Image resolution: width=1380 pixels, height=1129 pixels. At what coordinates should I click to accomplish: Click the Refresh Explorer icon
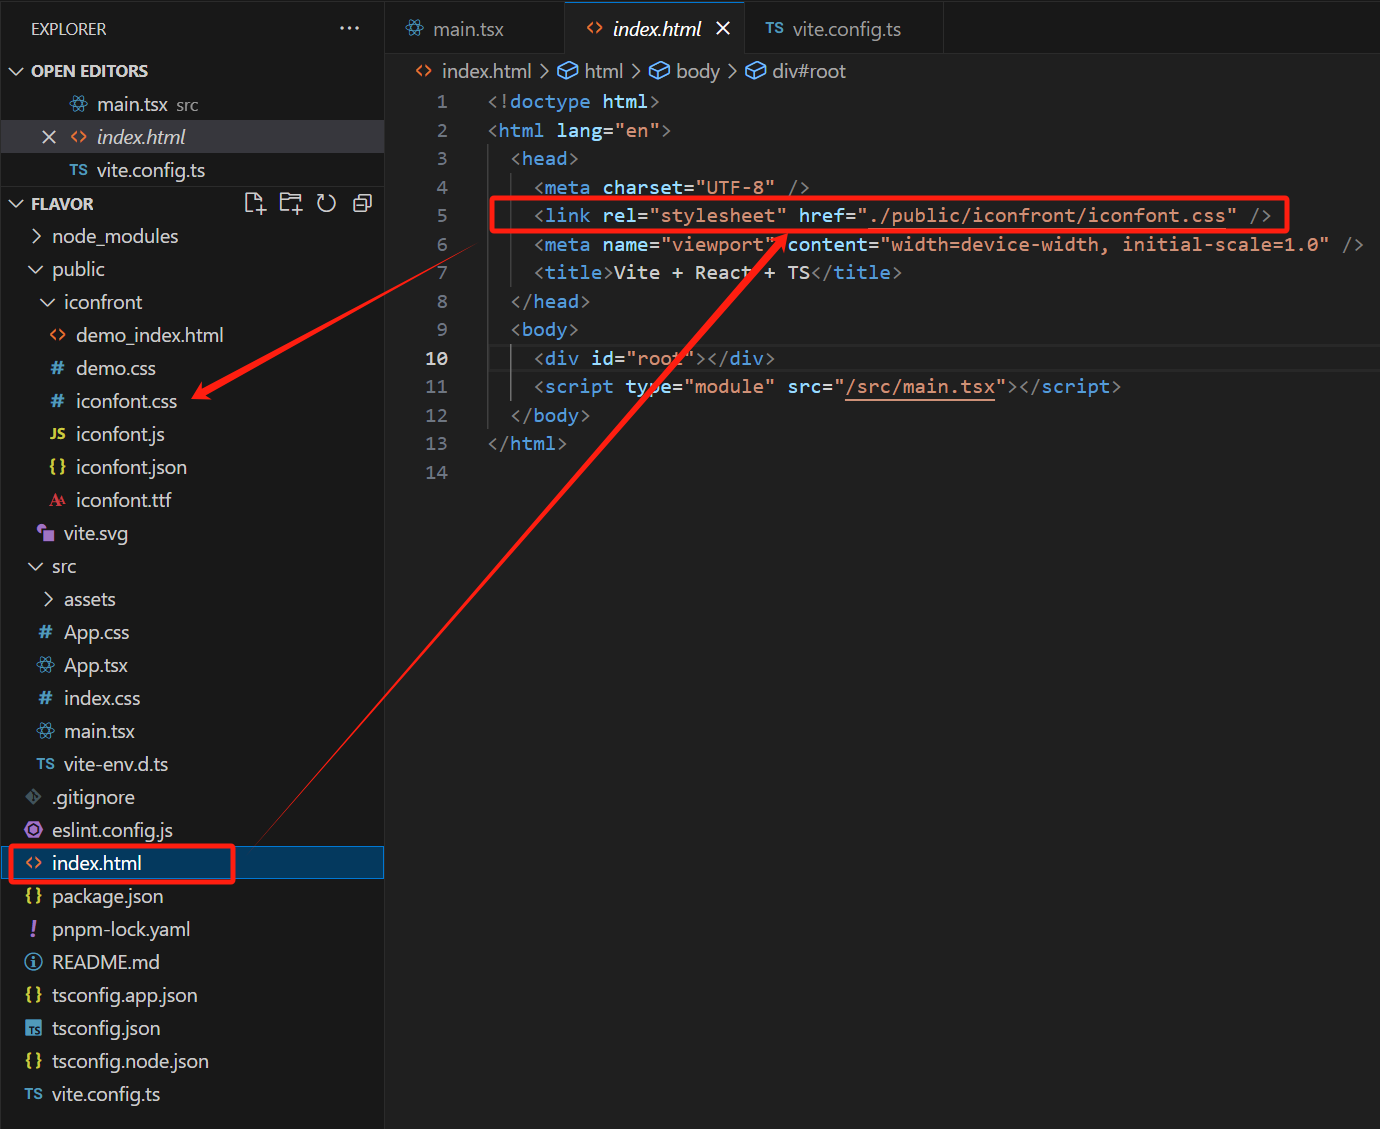326,203
